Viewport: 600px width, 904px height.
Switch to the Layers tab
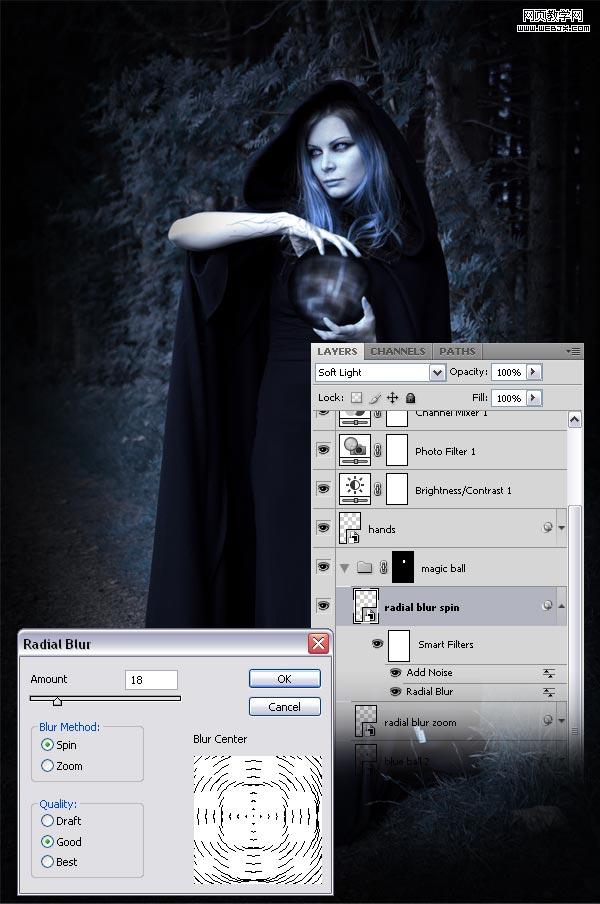(x=337, y=351)
